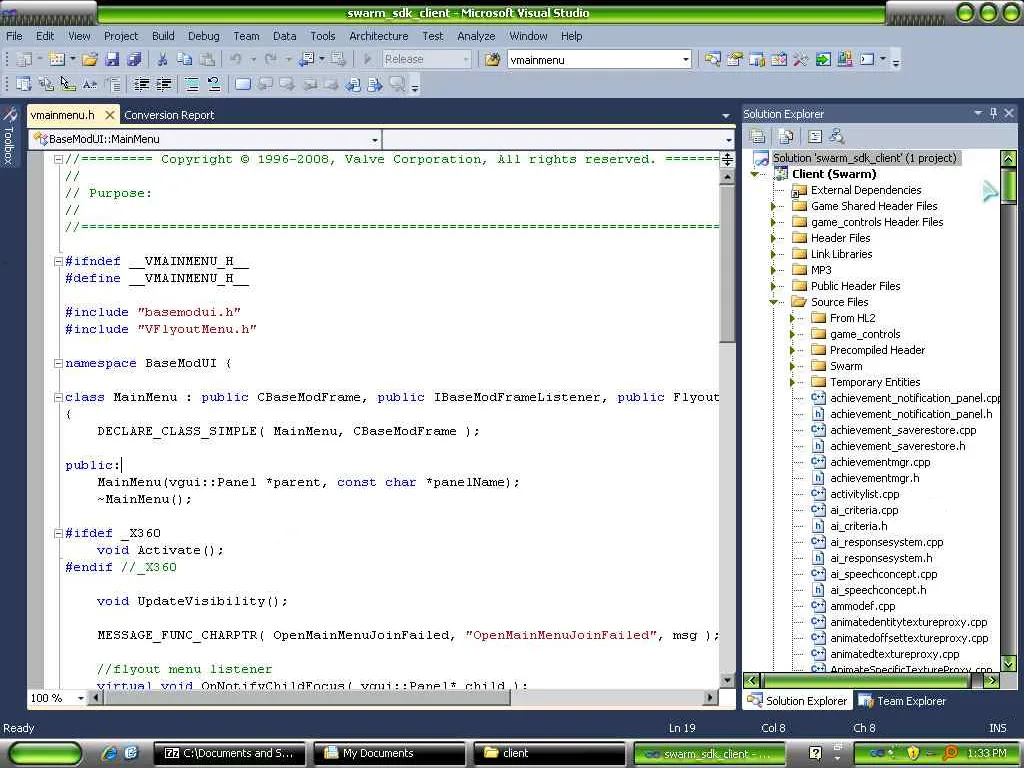Select ammodef.cpp in the solution tree

coord(863,606)
